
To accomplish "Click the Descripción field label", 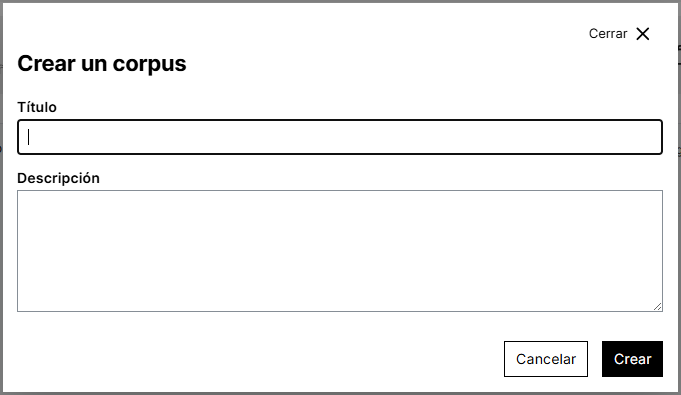I will point(59,178).
